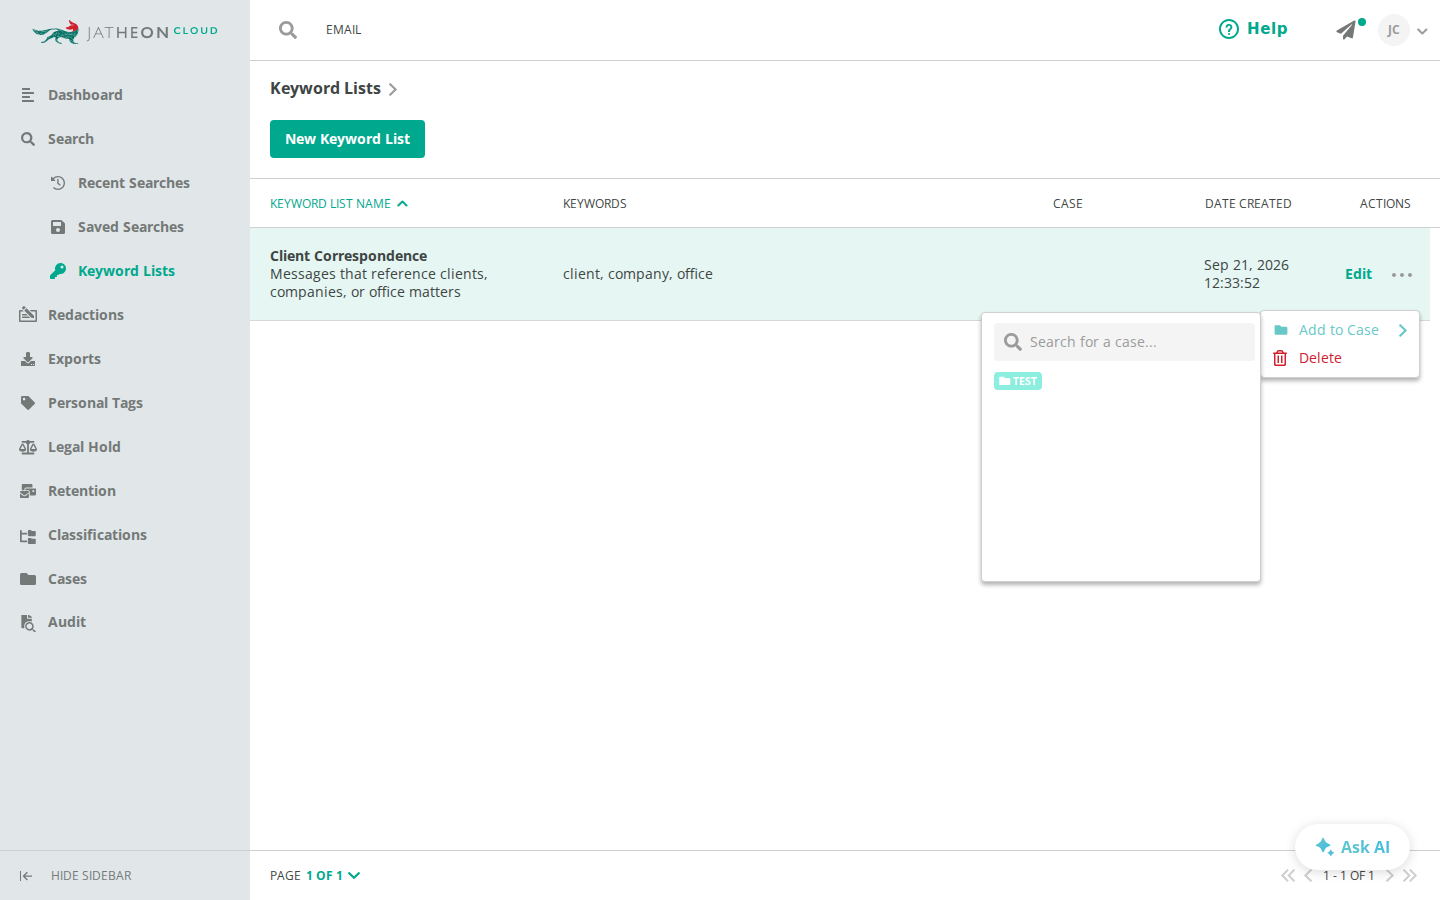Click Hide Sidebar

point(75,876)
